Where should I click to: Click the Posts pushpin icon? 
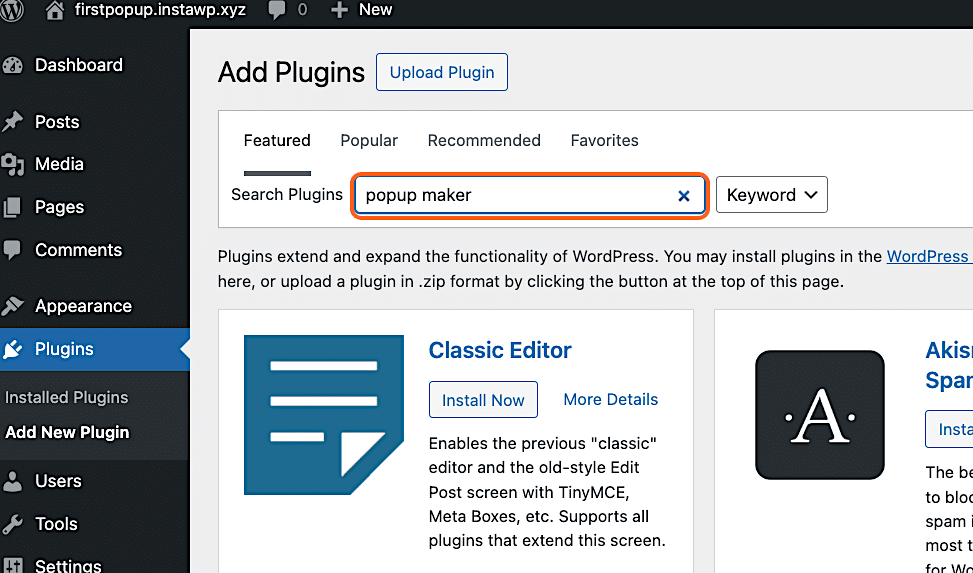click(12, 122)
